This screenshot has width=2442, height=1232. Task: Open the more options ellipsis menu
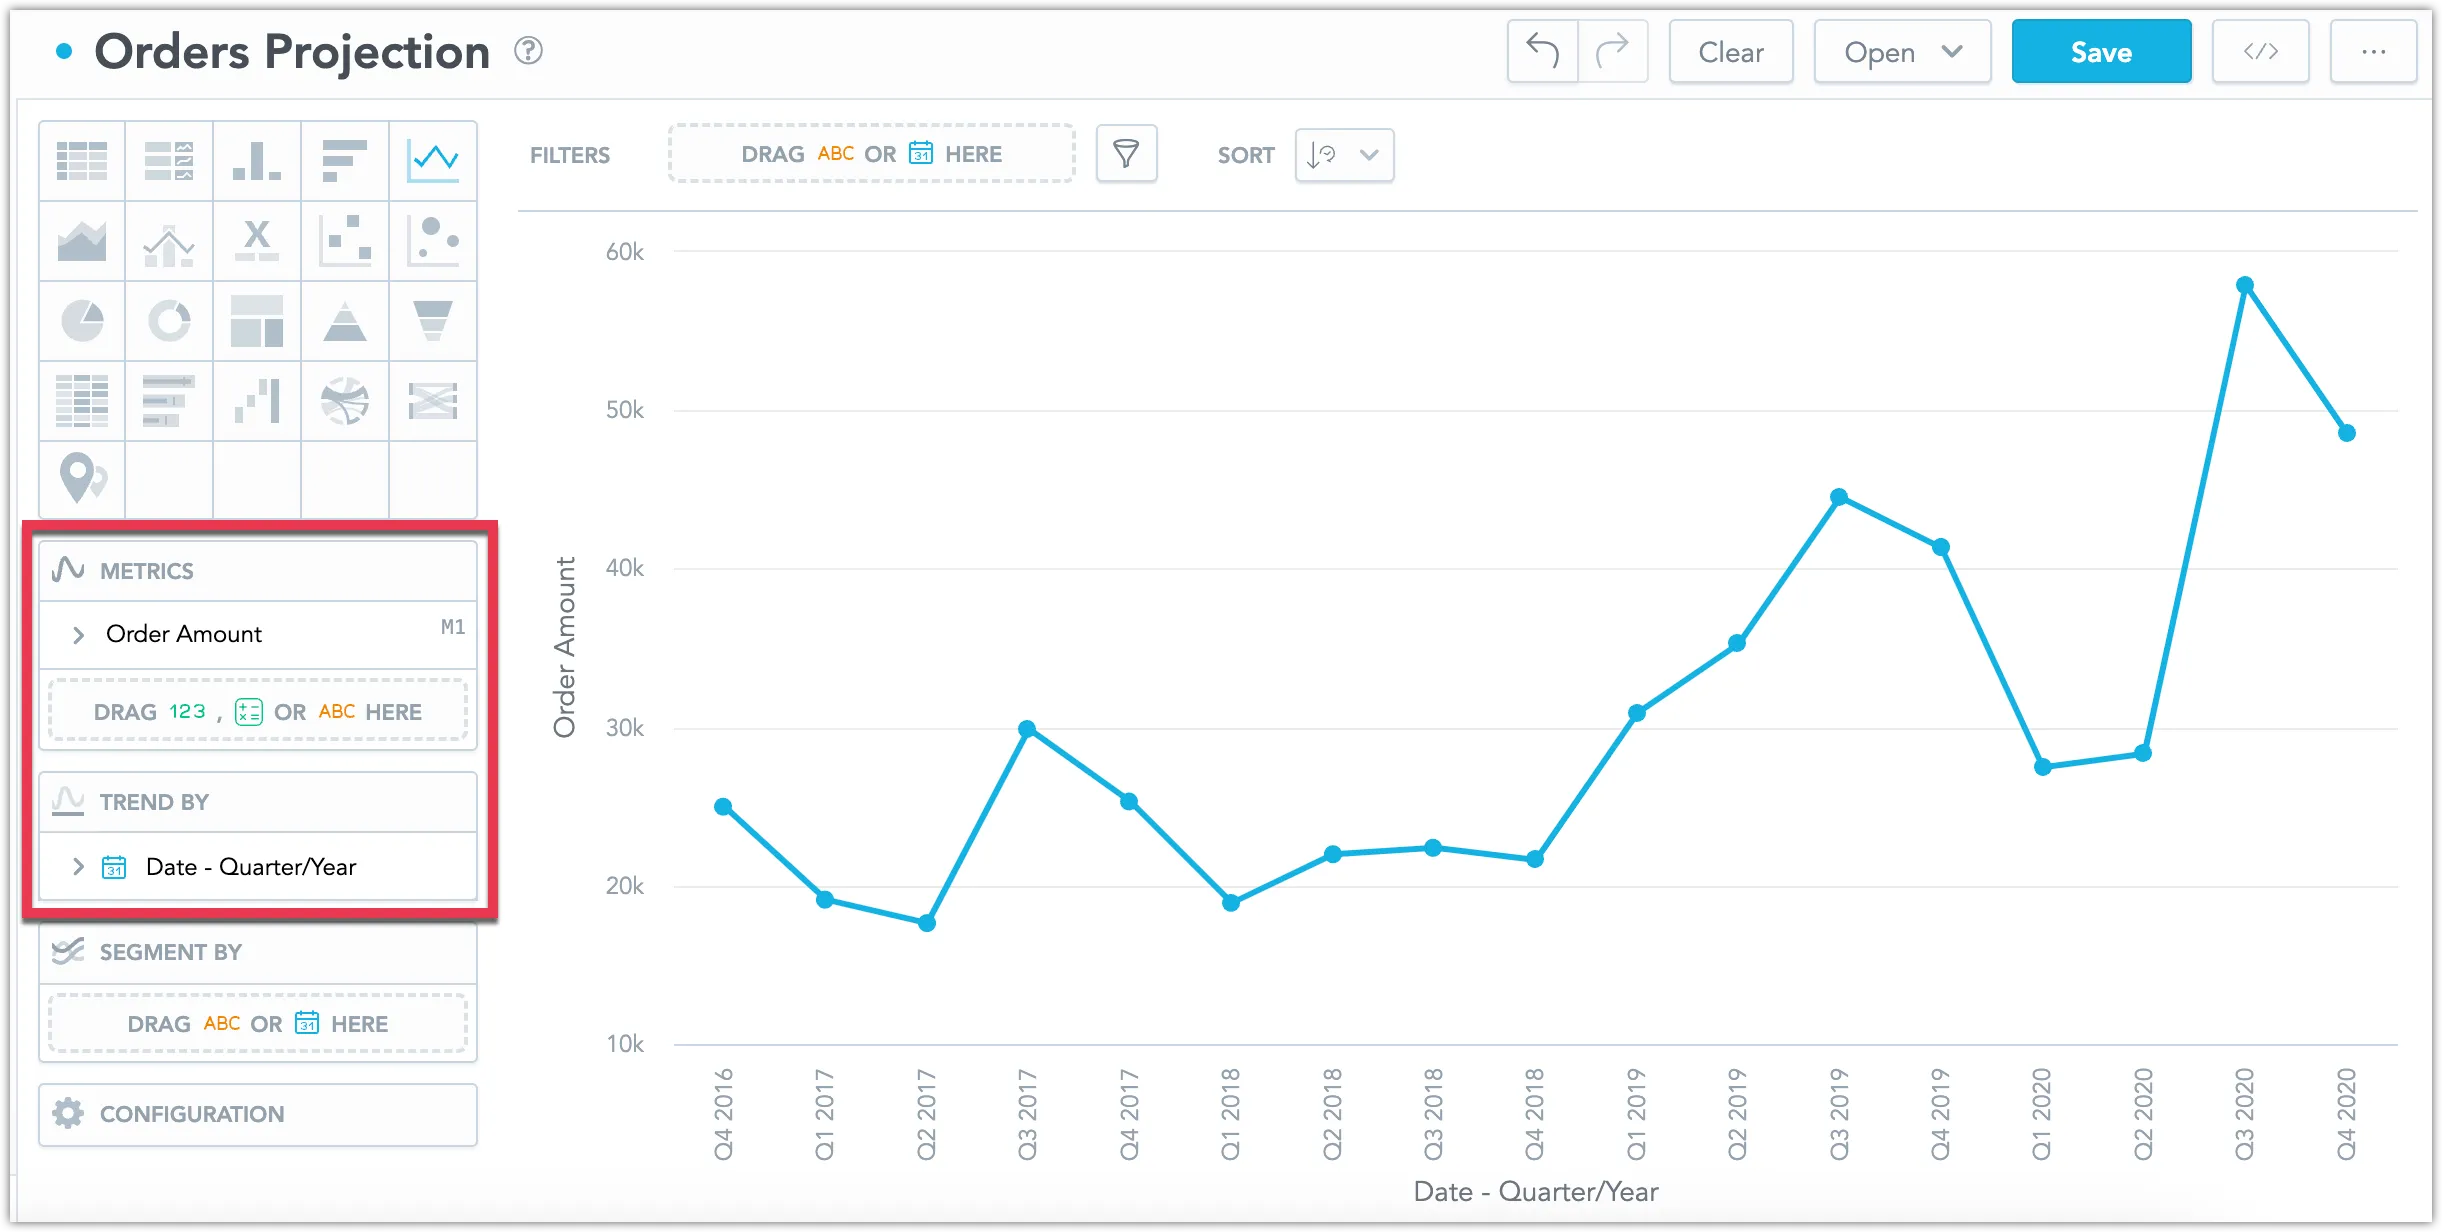[x=2374, y=51]
